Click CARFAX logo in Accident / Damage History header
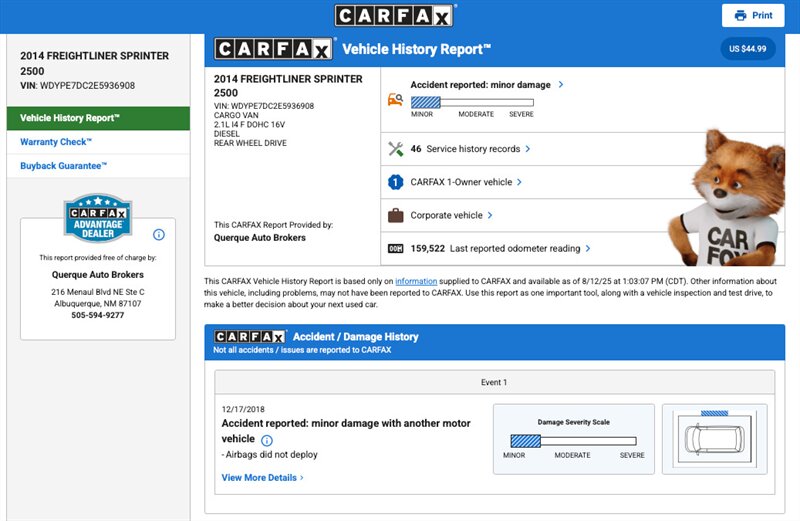 [249, 337]
